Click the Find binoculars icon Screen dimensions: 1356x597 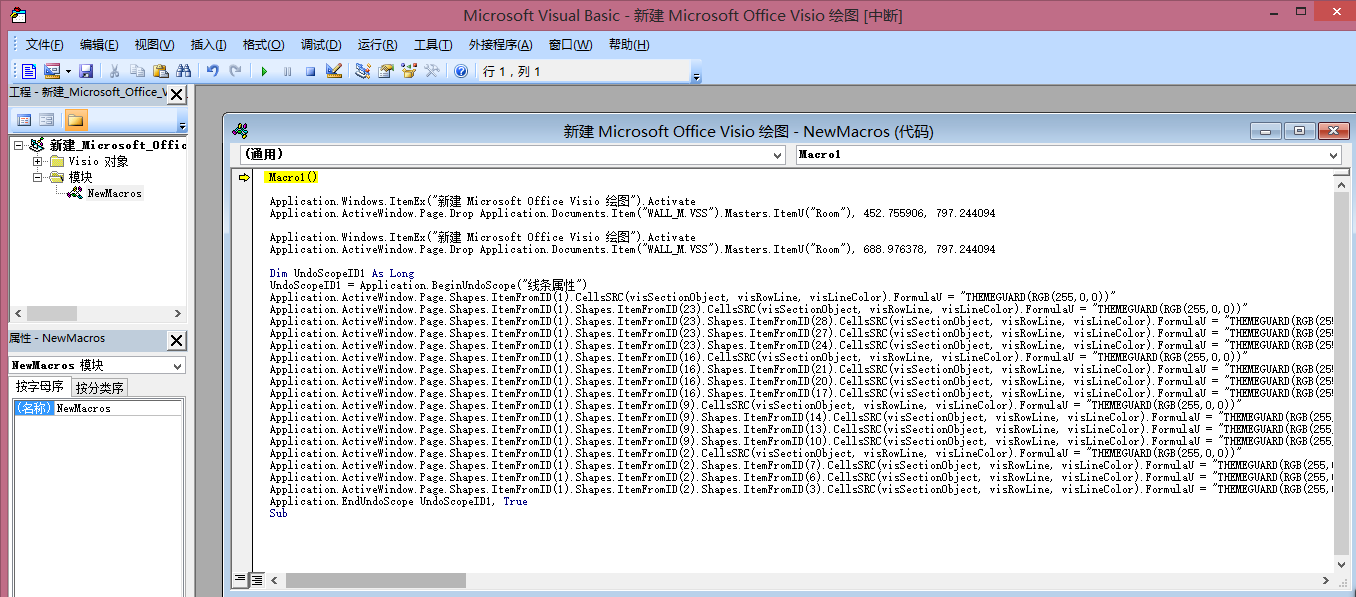183,71
